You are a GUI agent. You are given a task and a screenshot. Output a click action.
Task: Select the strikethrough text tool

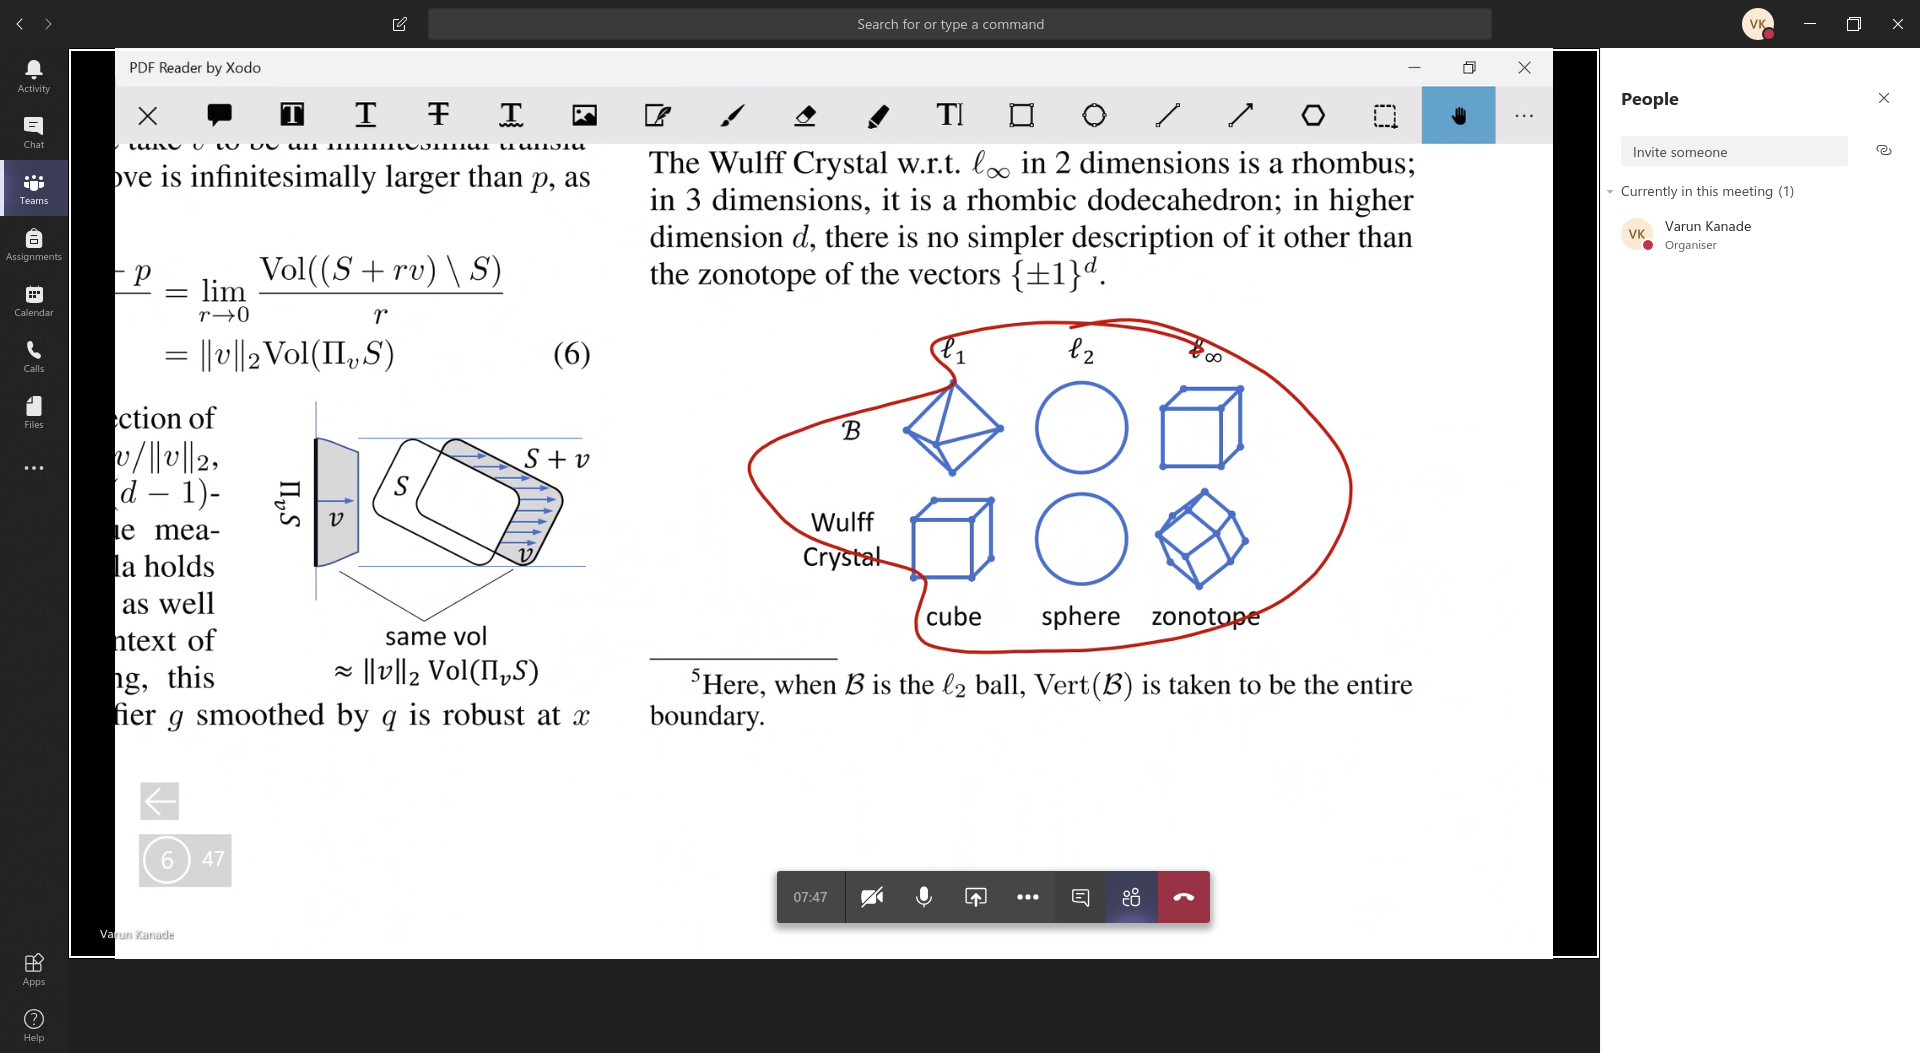(x=438, y=116)
